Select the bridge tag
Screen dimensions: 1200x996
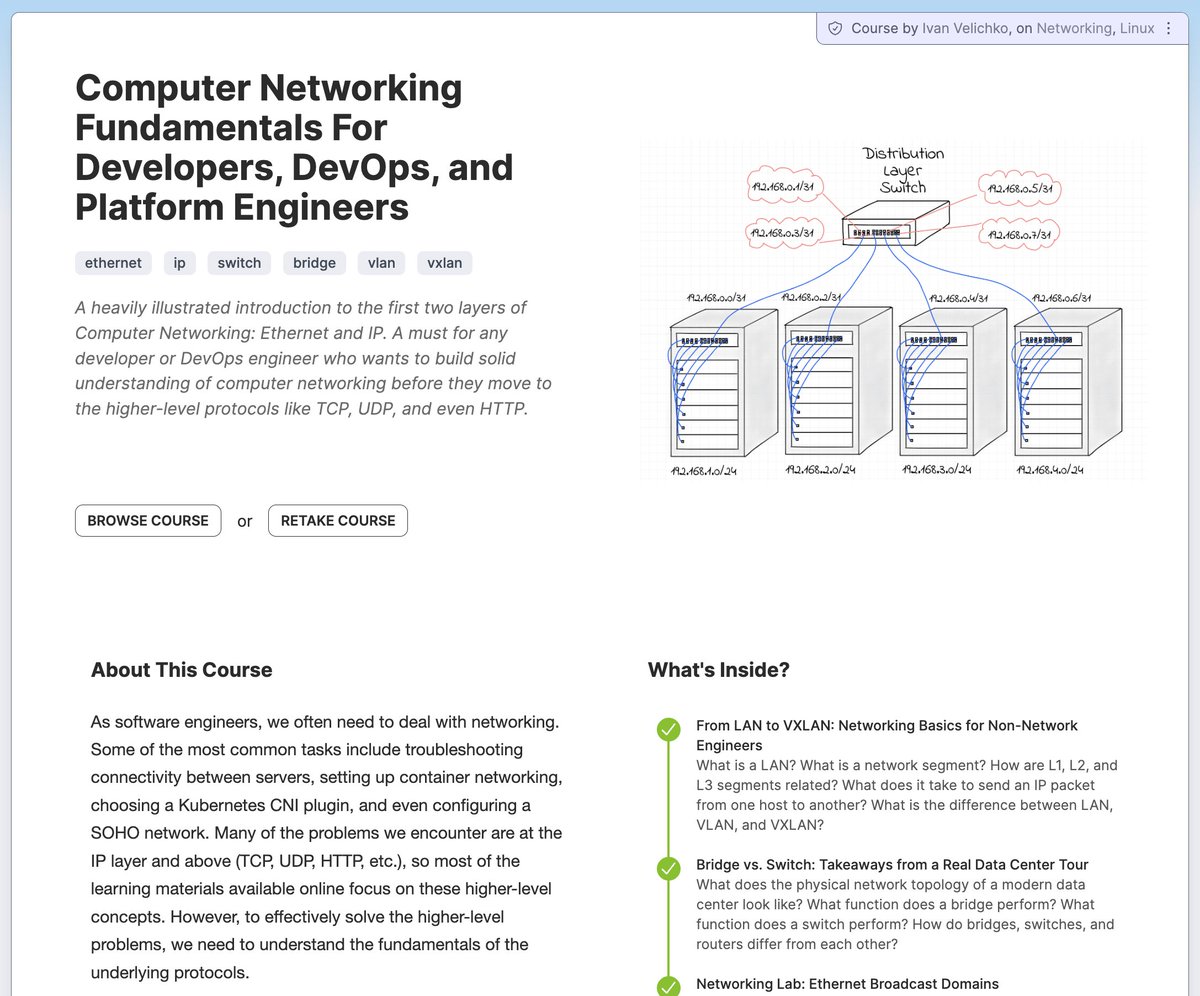pos(315,263)
